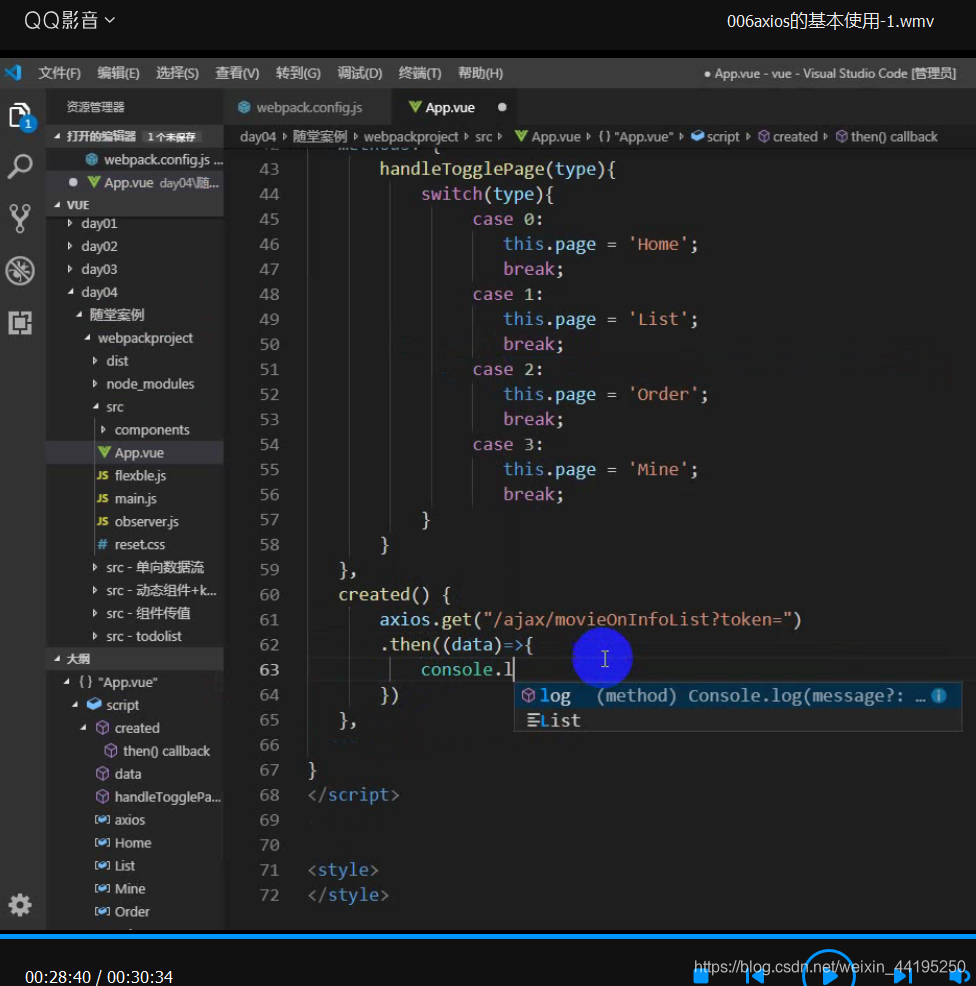Screen dimensions: 976x986
Task: Open the 文件(F) menu
Action: pyautogui.click(x=60, y=74)
